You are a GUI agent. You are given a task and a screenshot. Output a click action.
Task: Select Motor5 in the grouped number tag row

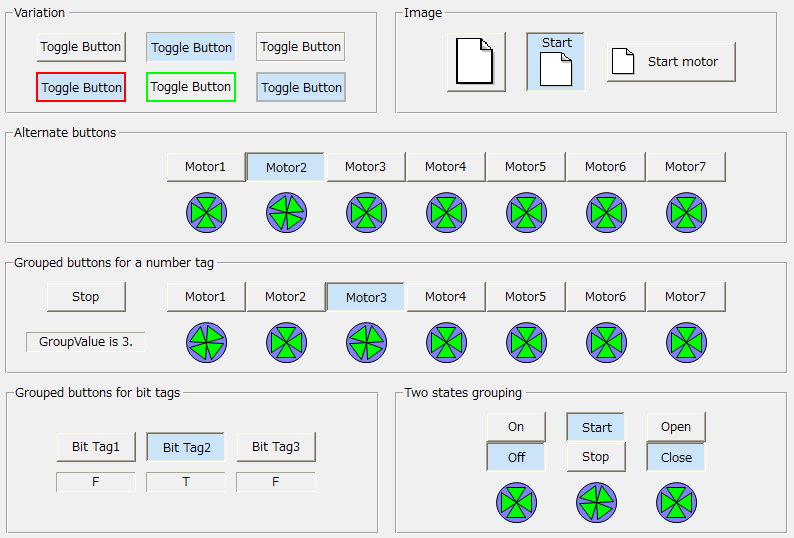pos(525,297)
